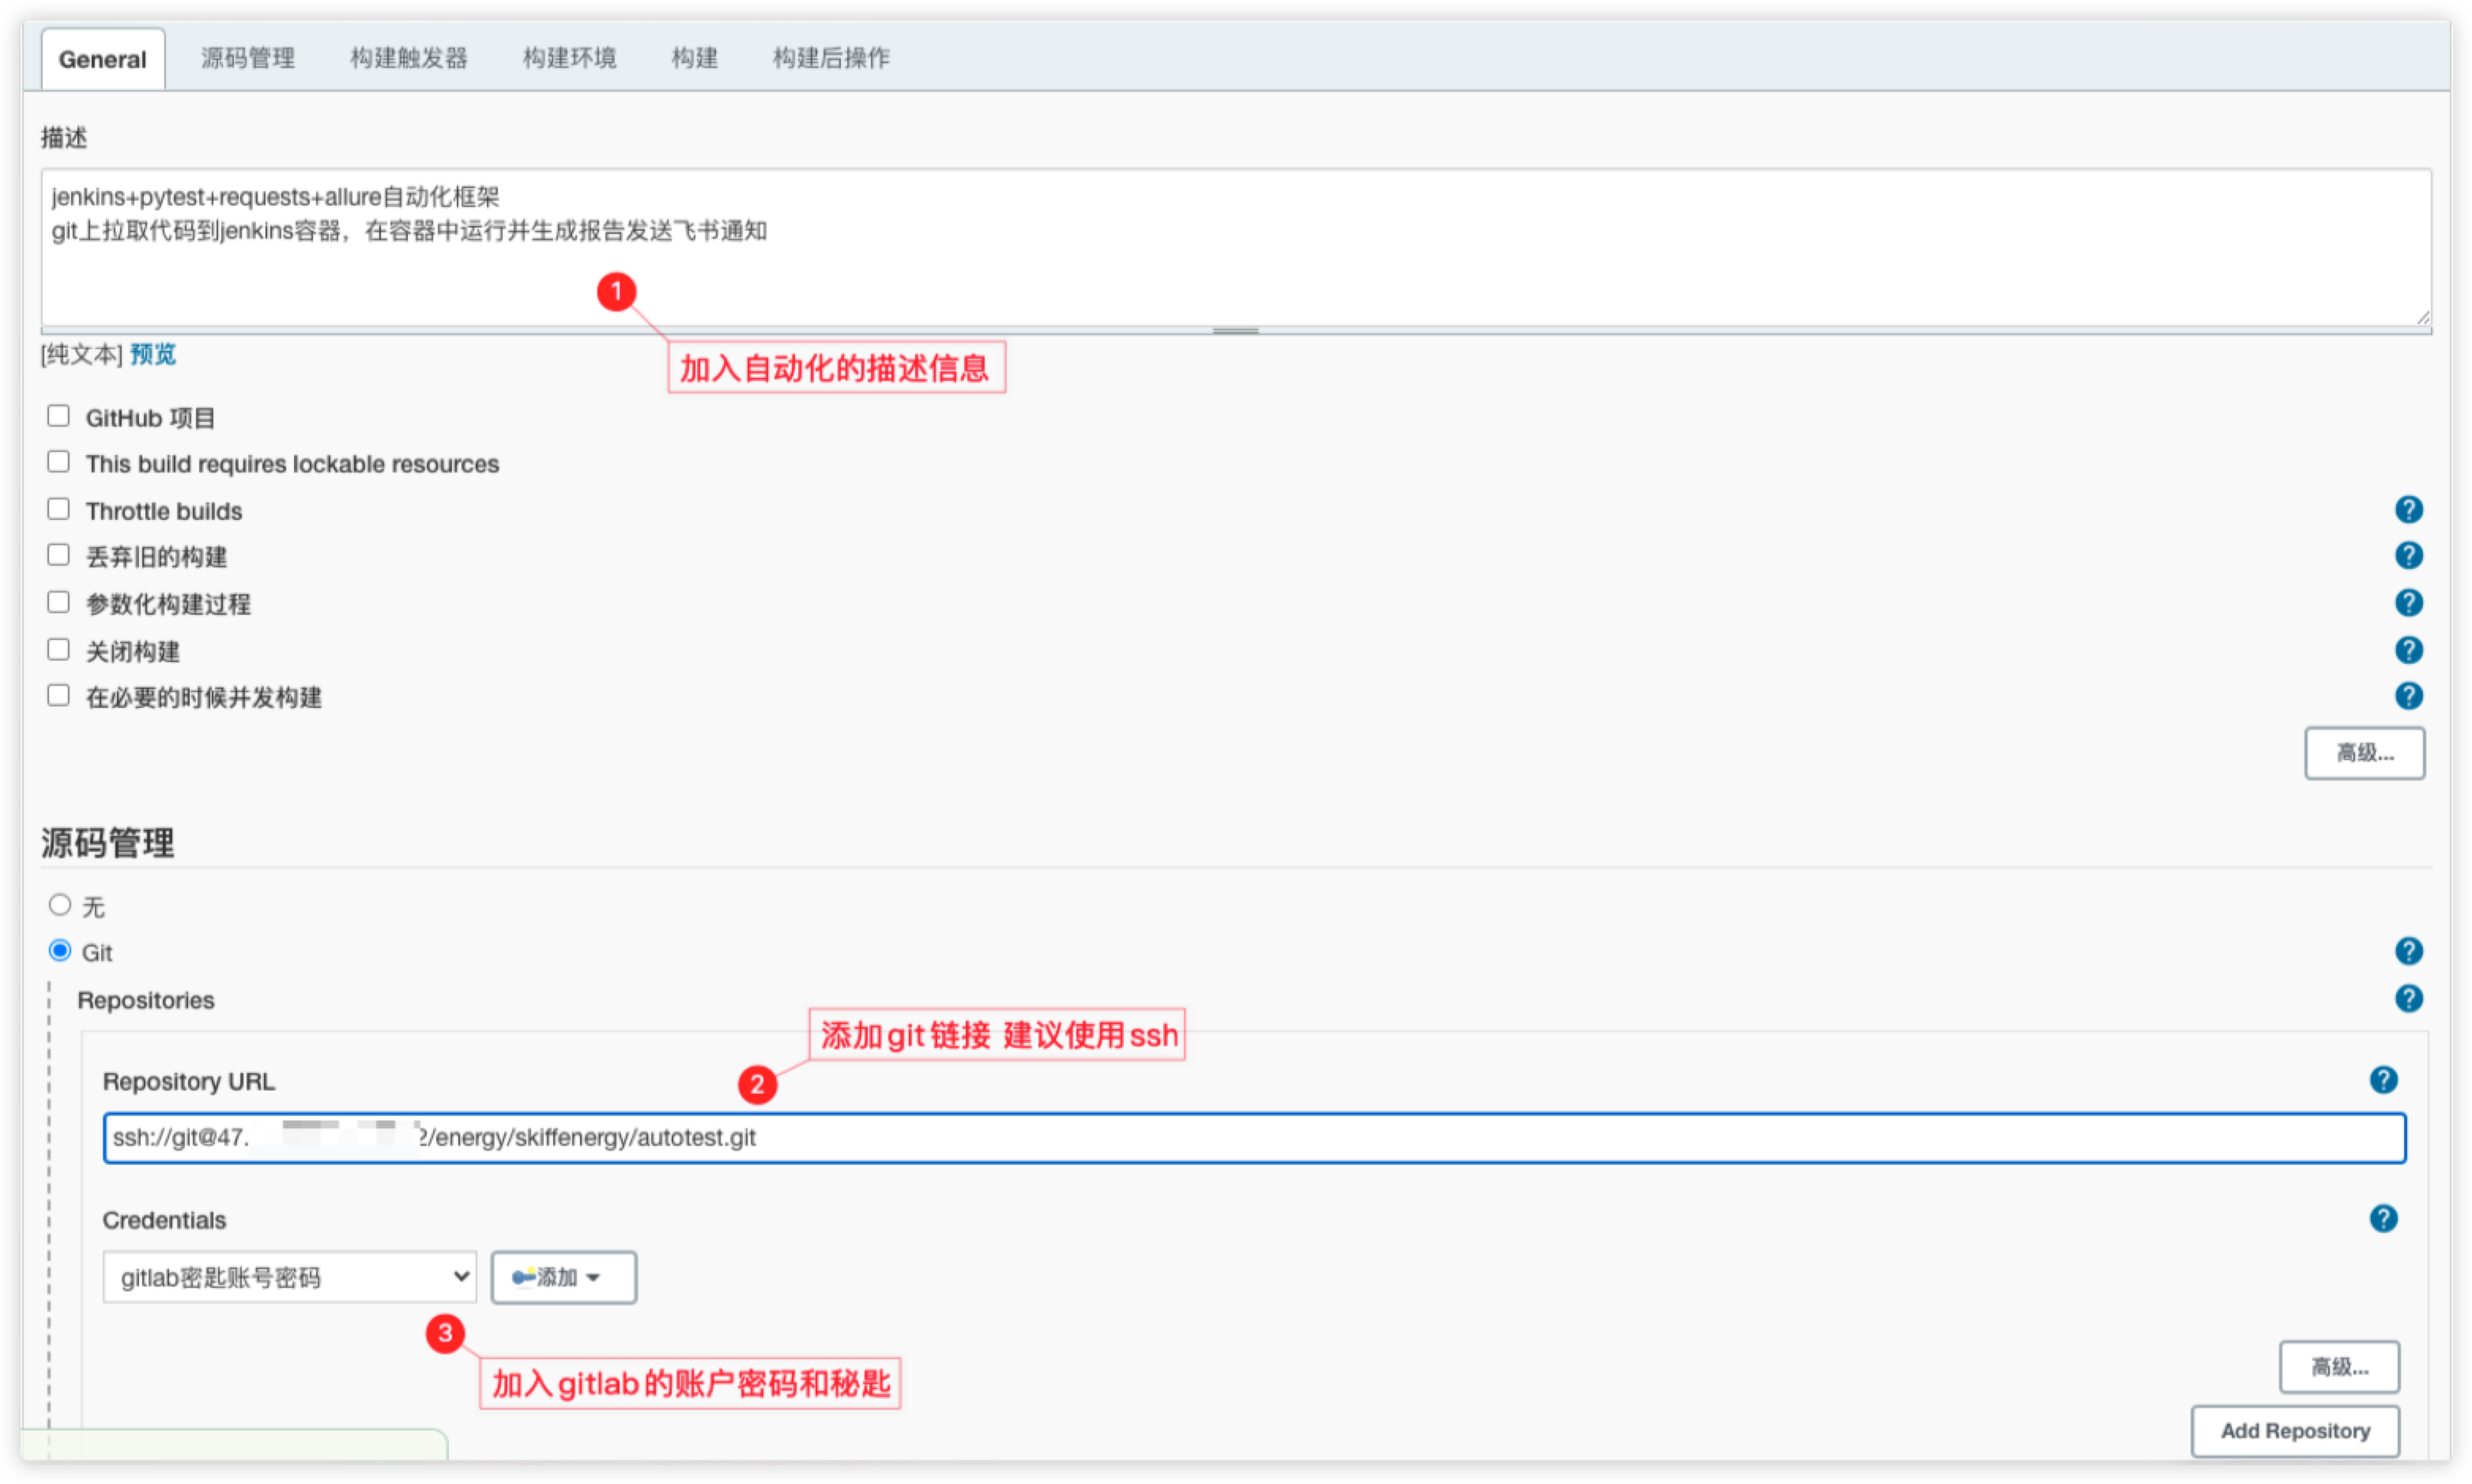Check This build requires lockable resources
Screen dimensions: 2472x1484
tap(59, 462)
